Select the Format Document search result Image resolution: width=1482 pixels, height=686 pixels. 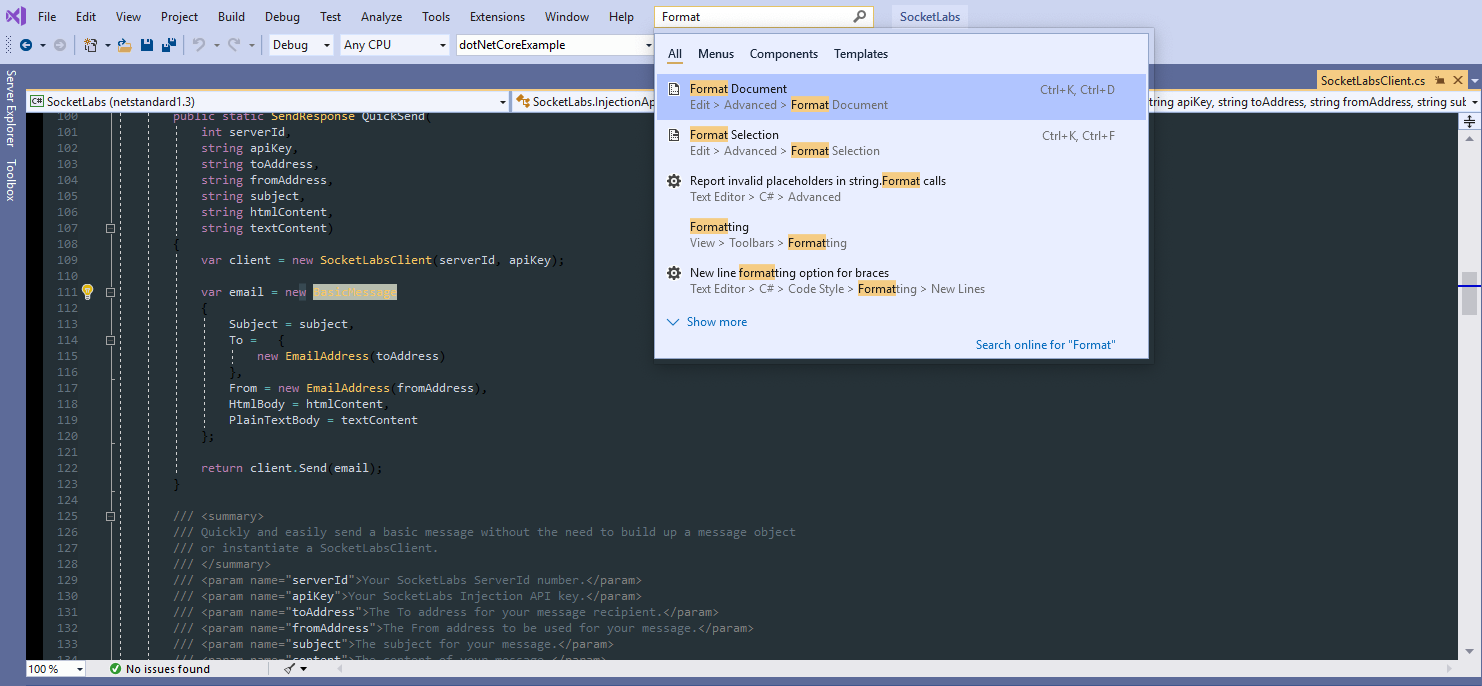[x=901, y=97]
